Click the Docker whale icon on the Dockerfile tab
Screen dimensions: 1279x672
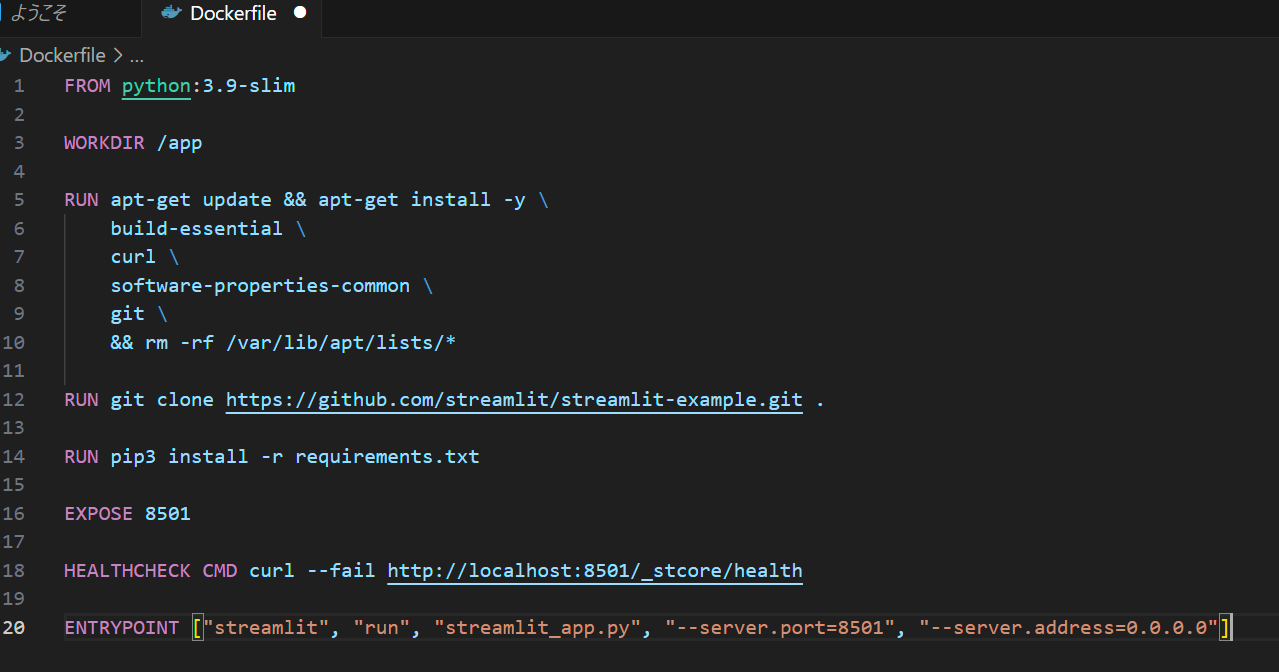click(x=170, y=13)
